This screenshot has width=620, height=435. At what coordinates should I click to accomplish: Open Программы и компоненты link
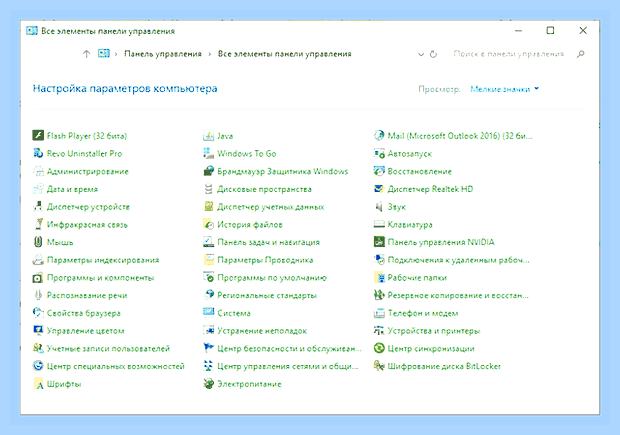[x=100, y=278]
